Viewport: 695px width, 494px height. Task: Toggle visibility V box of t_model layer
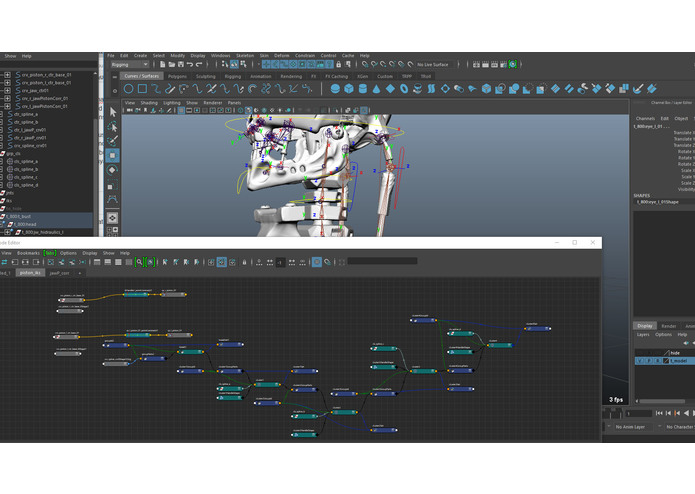(640, 361)
